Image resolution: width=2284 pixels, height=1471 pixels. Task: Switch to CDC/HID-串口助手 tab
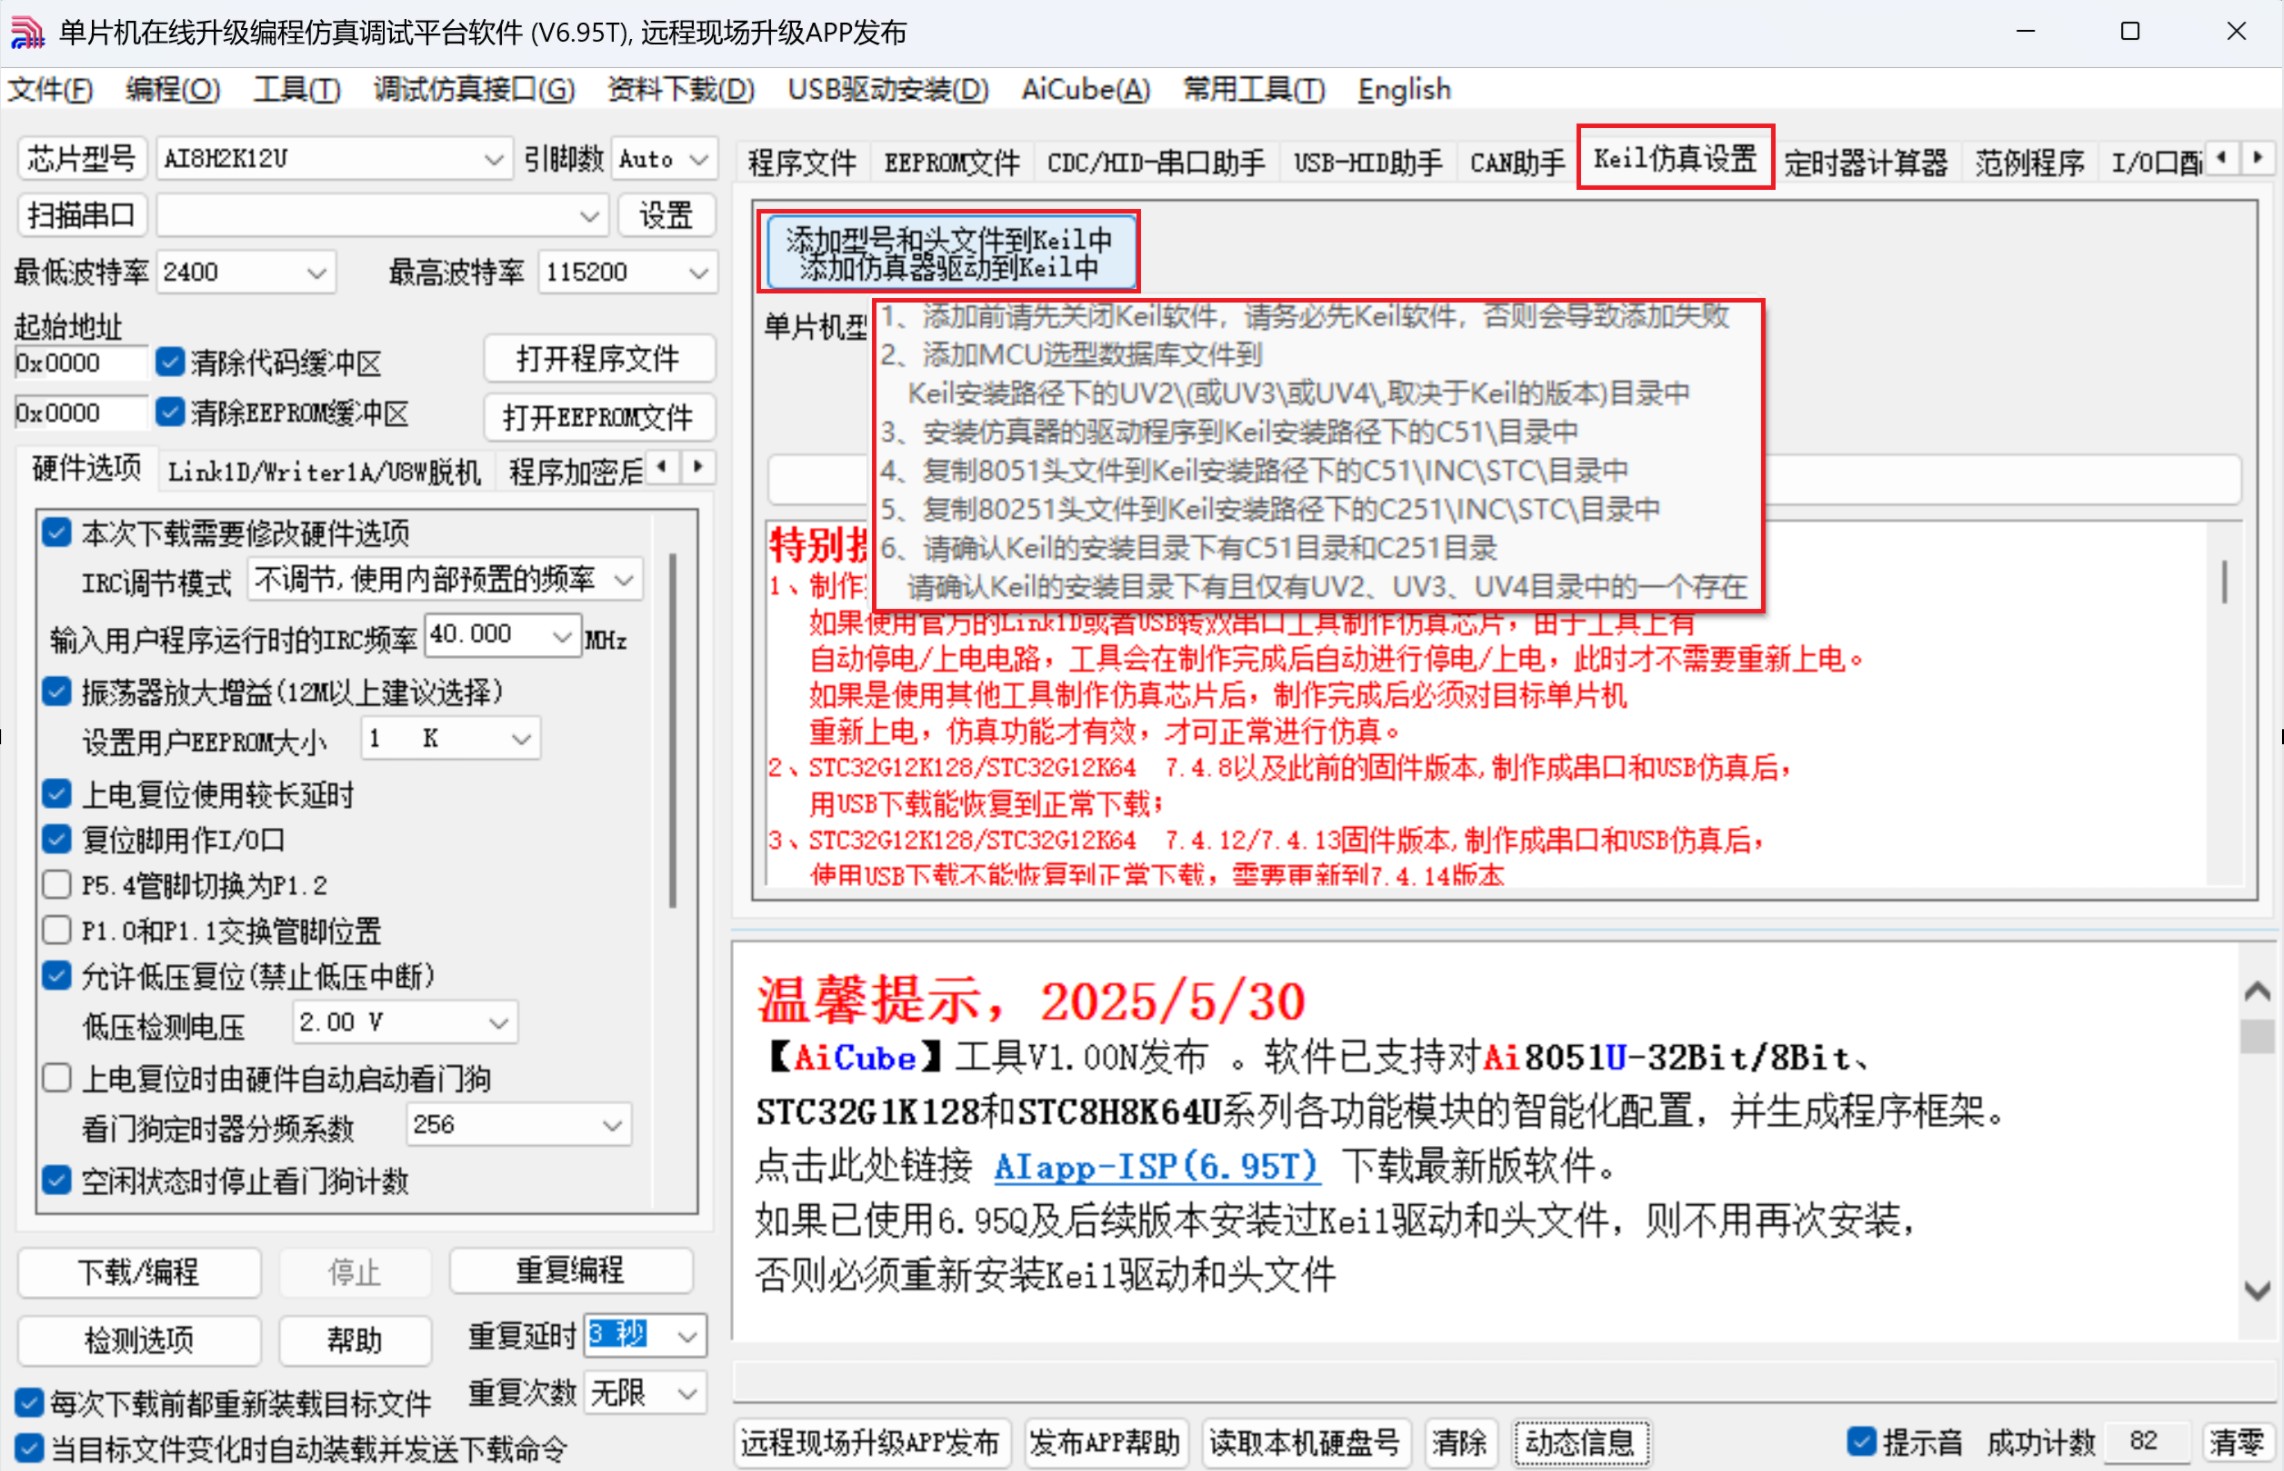pyautogui.click(x=1156, y=162)
